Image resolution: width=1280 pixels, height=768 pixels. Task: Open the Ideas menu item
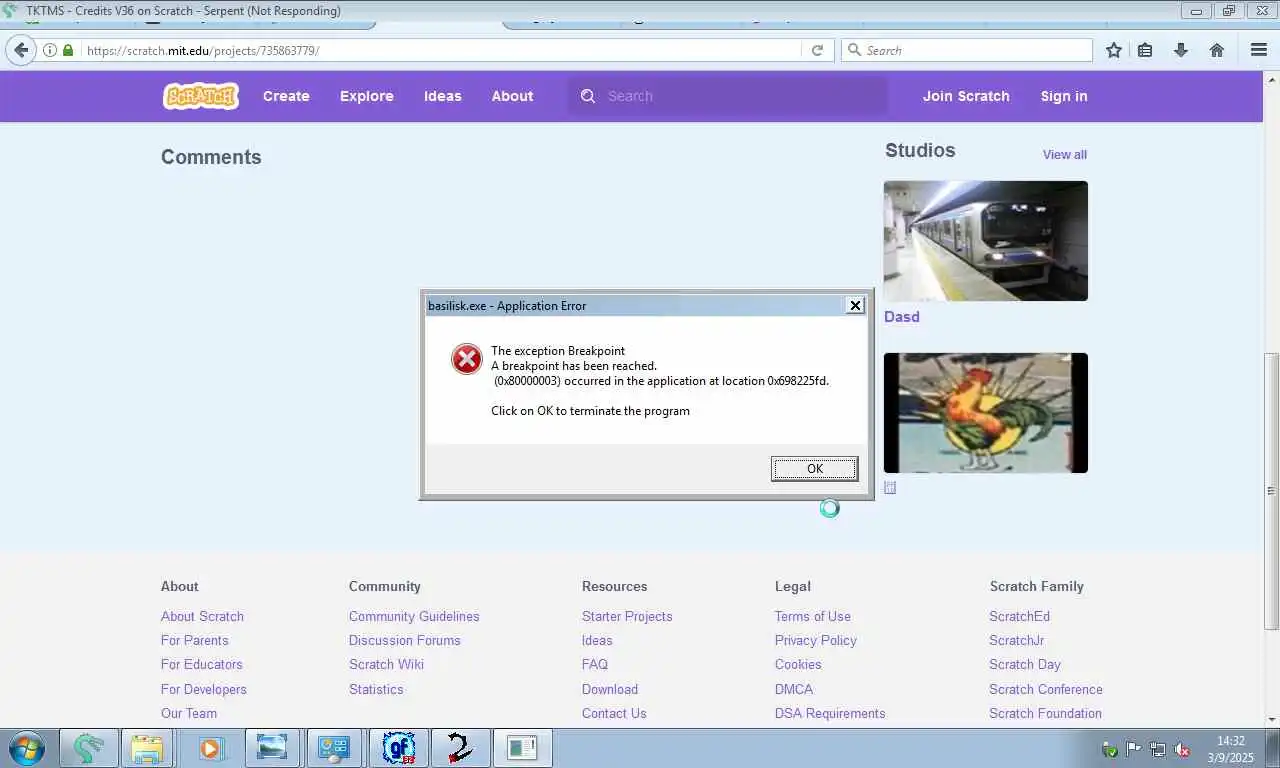443,96
